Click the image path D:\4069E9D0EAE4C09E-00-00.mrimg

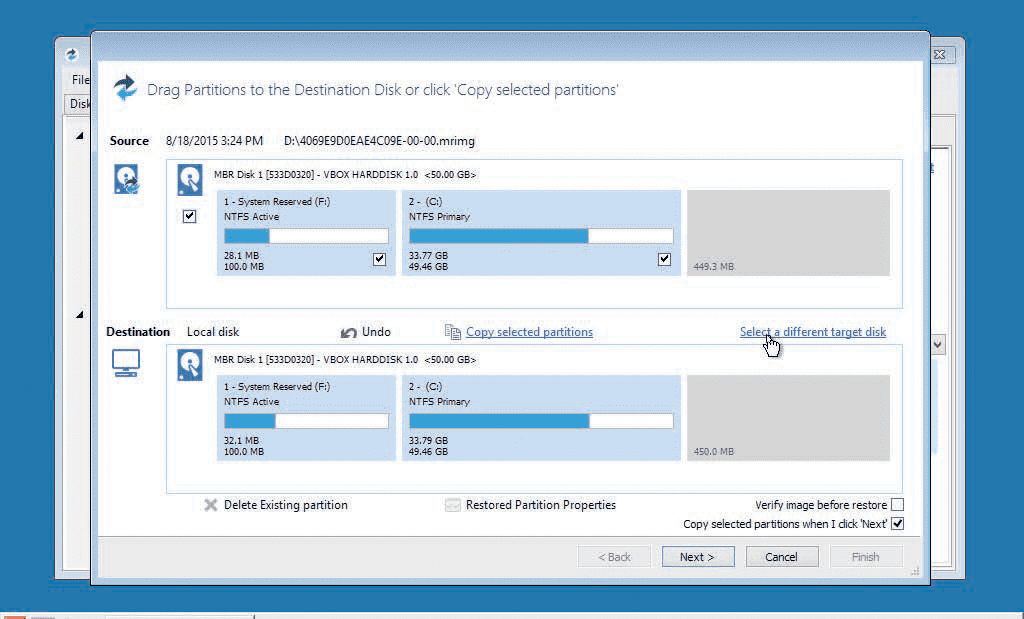coord(379,141)
